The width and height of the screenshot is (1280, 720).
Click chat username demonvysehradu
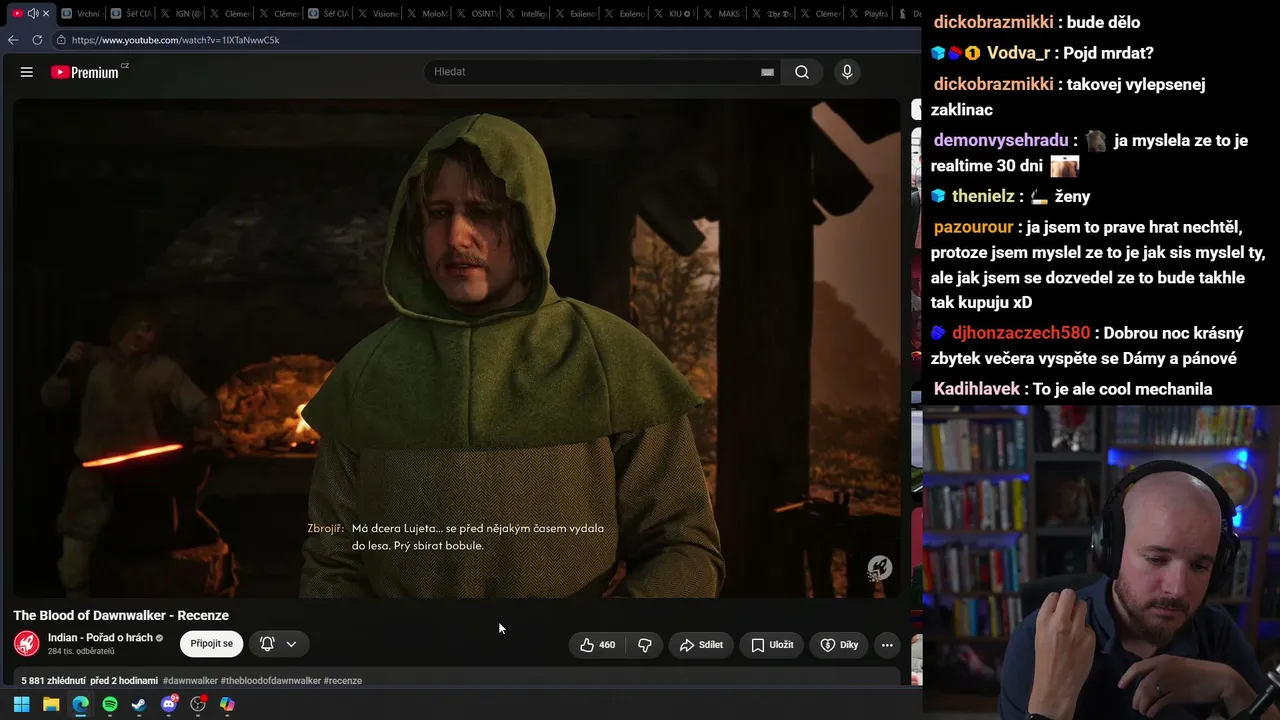pyautogui.click(x=1000, y=141)
